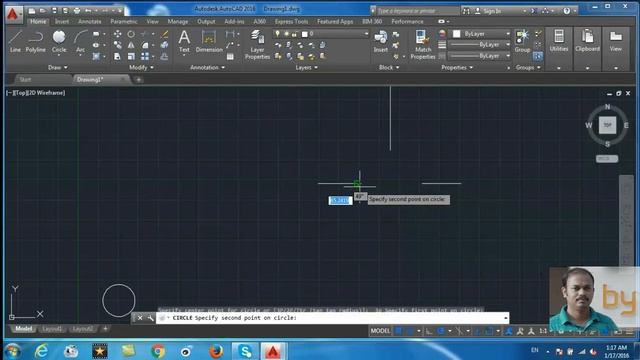Open Layer Properties manager
This screenshot has width=640, height=360.
click(257, 45)
